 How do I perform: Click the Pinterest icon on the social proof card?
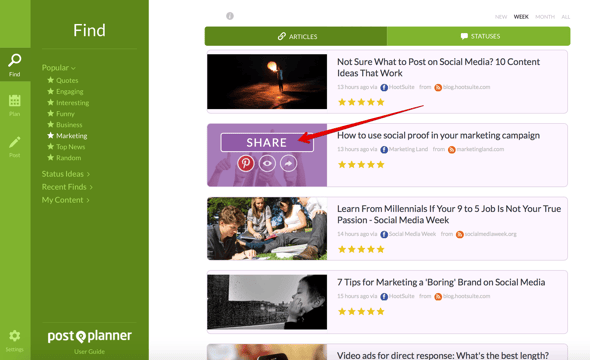pyautogui.click(x=246, y=164)
